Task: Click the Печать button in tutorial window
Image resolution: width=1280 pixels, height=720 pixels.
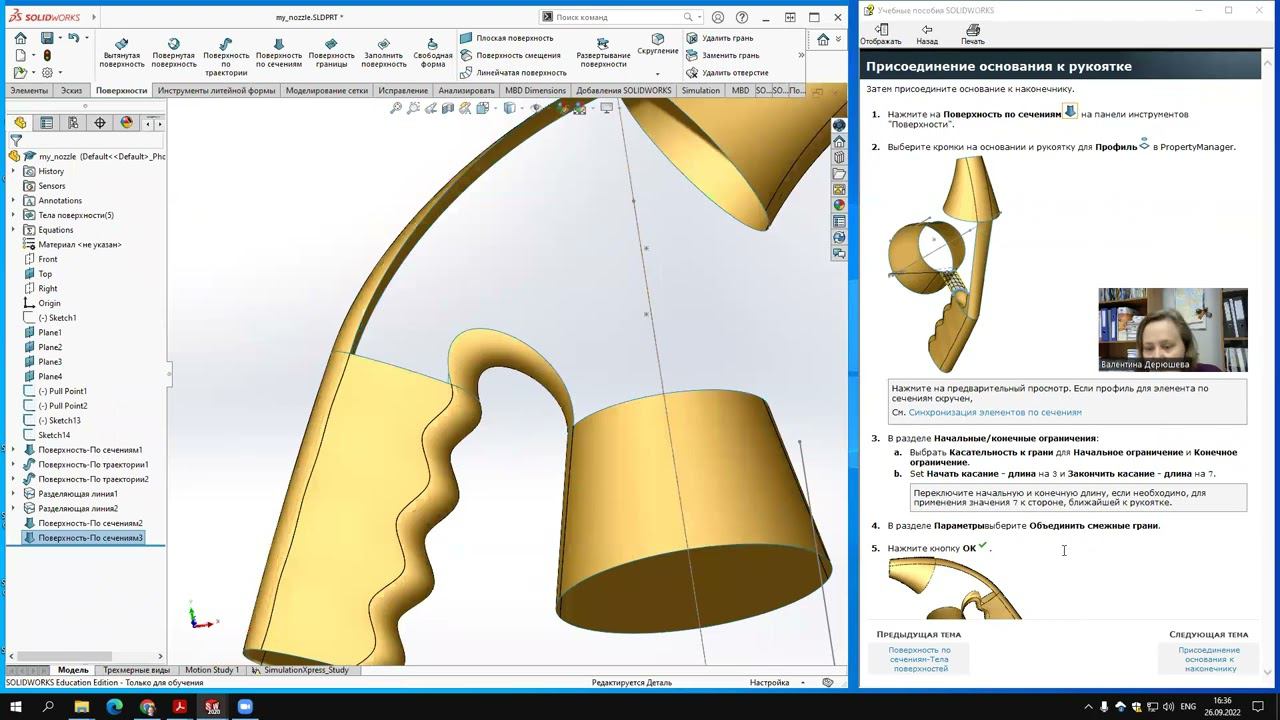Action: (x=973, y=35)
